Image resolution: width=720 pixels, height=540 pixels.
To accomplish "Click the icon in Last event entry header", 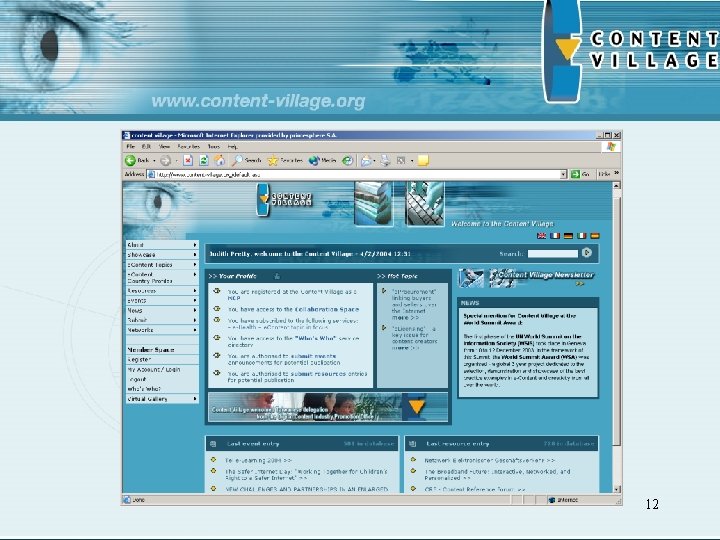I will (x=213, y=444).
